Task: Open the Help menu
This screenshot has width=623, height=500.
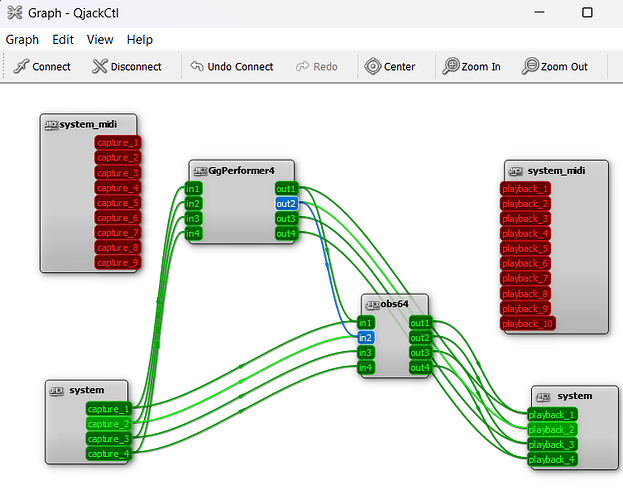Action: point(139,40)
